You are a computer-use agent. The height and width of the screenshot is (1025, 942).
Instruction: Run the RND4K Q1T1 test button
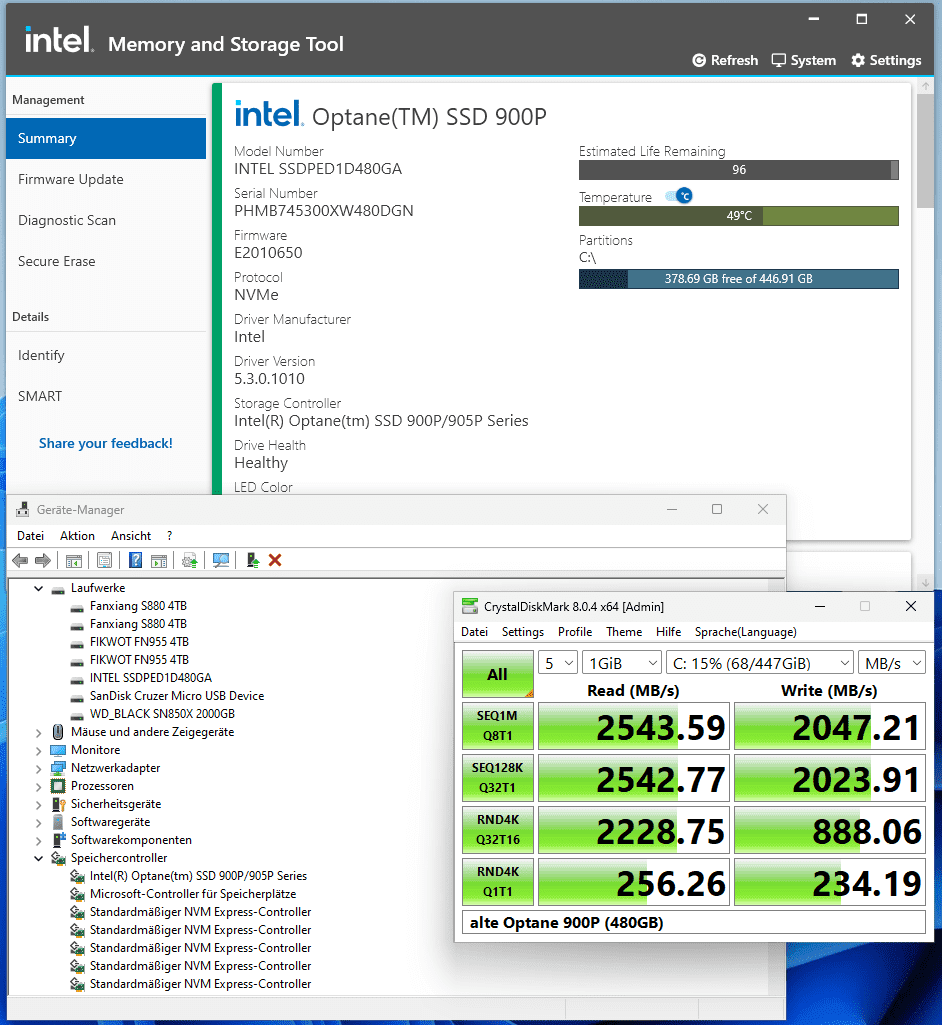tap(497, 881)
